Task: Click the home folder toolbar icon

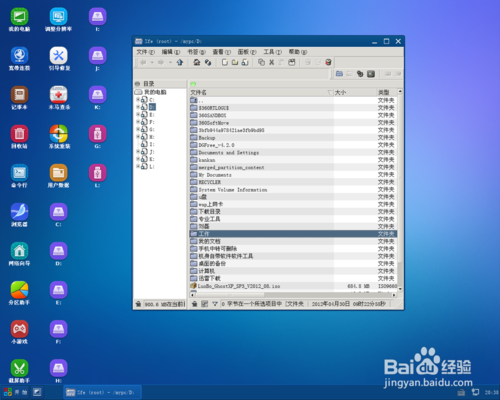Action: click(197, 62)
